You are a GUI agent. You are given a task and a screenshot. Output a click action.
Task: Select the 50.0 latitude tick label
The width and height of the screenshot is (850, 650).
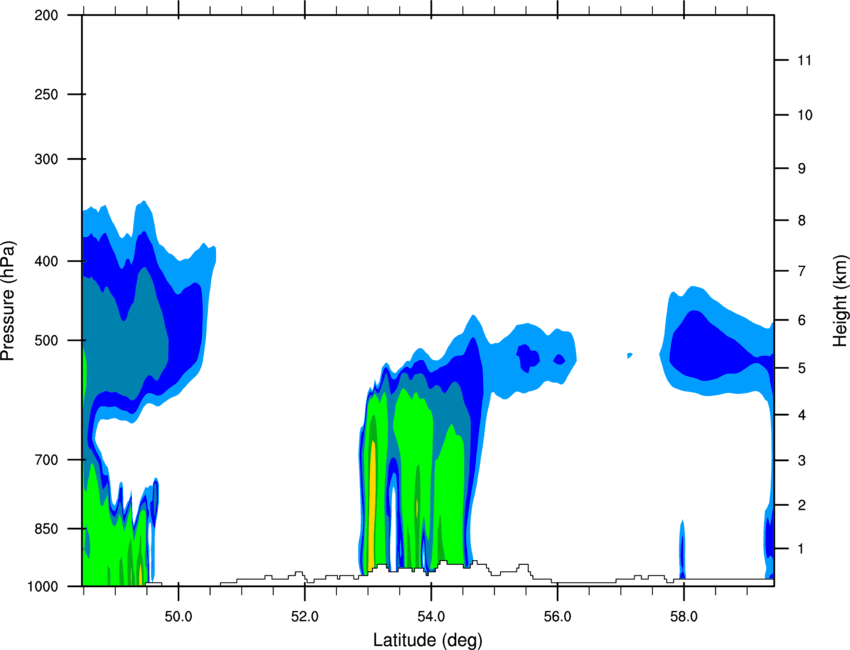[x=178, y=616]
